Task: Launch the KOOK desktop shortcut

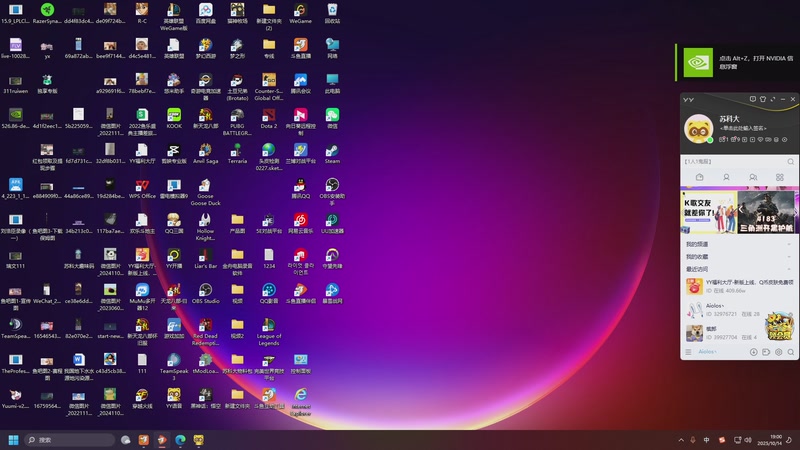Action: click(174, 118)
